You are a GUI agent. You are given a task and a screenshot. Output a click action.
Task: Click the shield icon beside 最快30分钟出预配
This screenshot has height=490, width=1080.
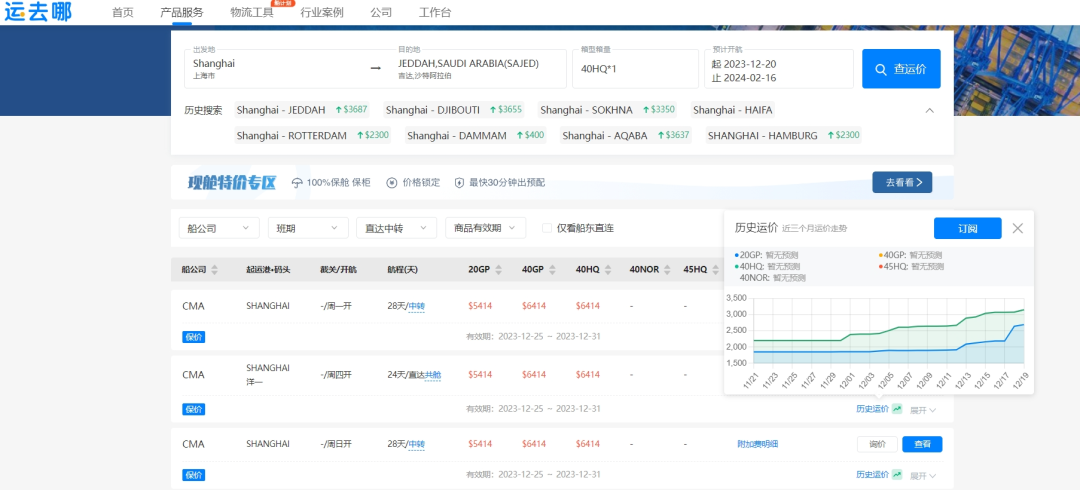pyautogui.click(x=459, y=183)
